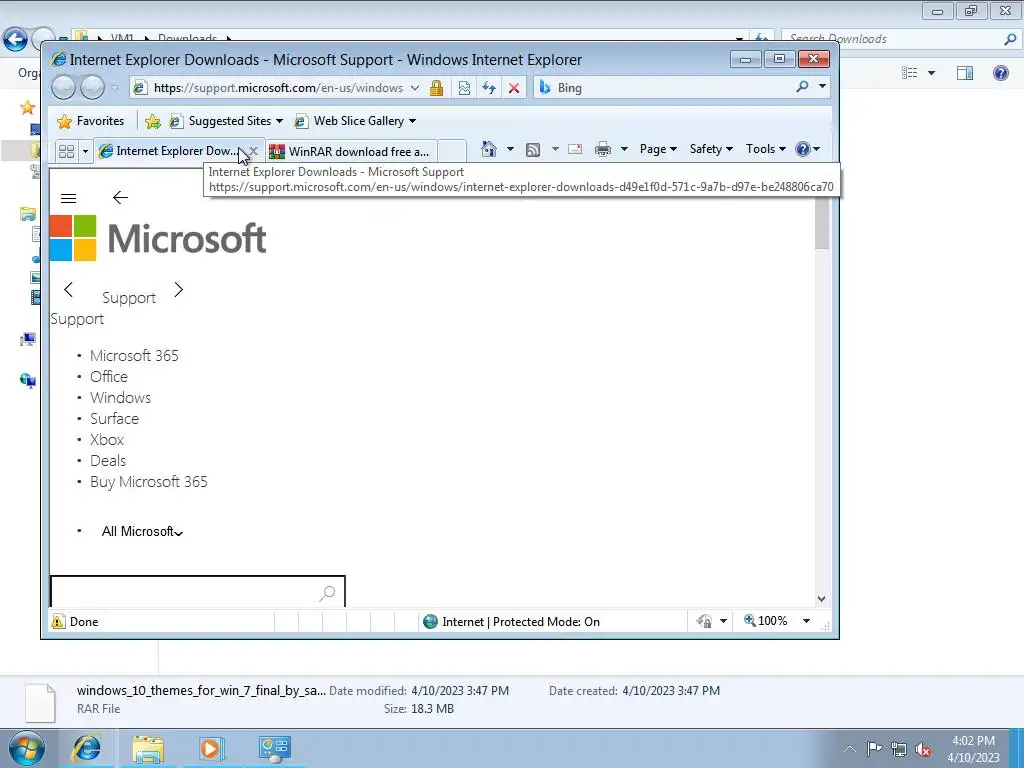Click Windows Media Player taskbar icon

[210, 749]
